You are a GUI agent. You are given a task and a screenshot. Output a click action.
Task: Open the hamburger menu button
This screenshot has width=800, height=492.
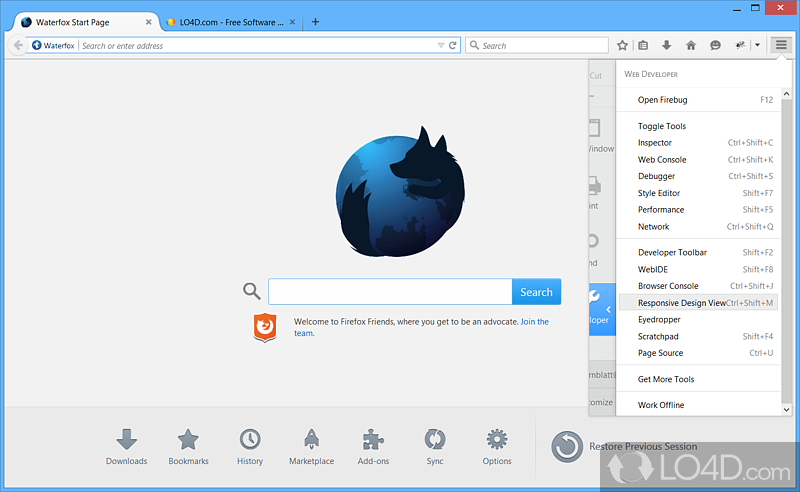tap(781, 45)
